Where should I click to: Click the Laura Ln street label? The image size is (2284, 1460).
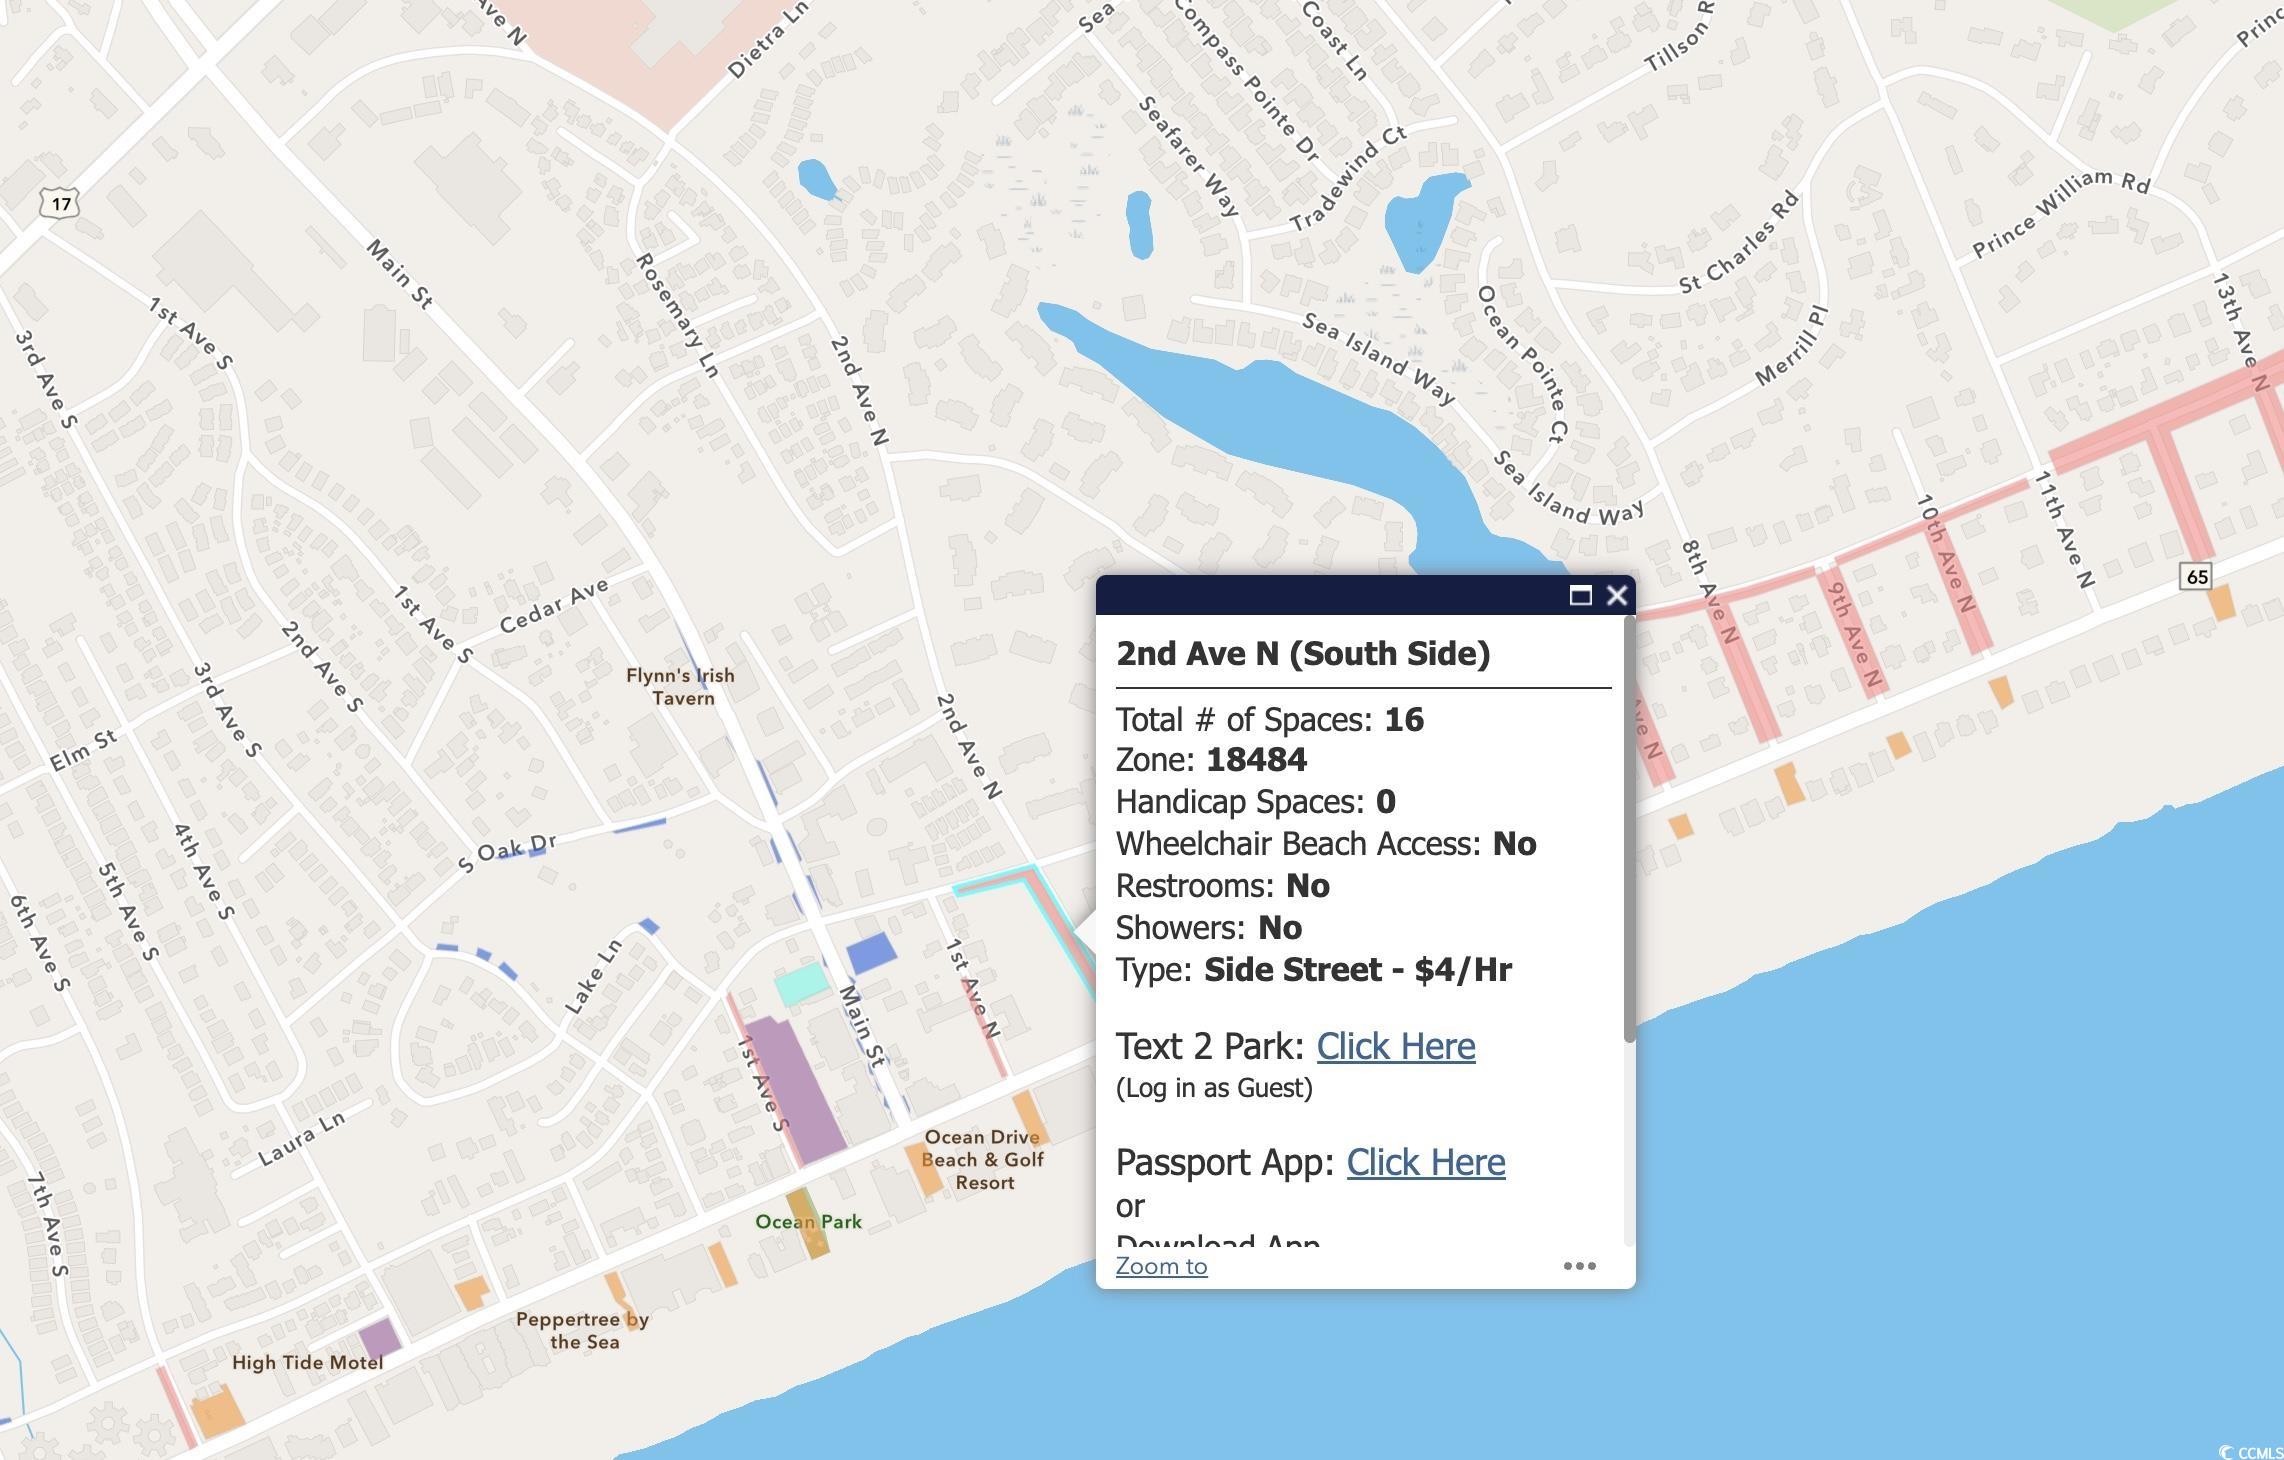(x=301, y=1139)
